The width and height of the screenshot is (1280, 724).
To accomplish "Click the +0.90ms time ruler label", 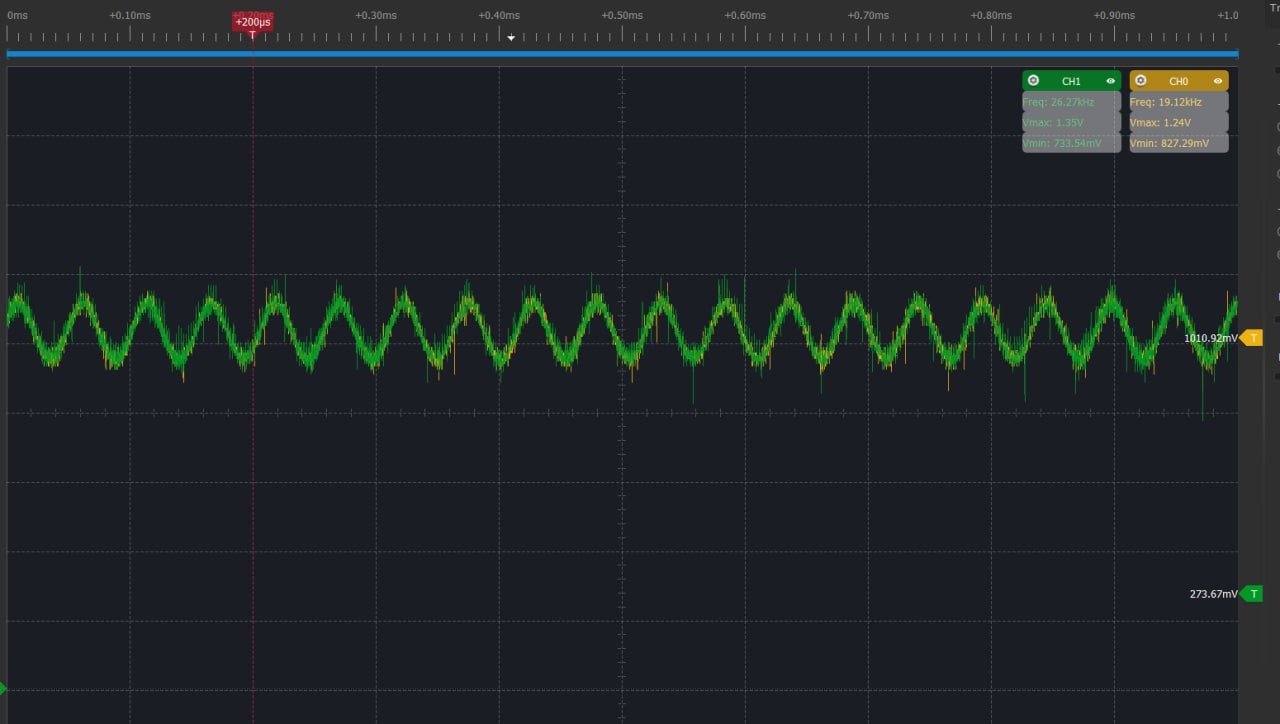I will click(x=1114, y=15).
